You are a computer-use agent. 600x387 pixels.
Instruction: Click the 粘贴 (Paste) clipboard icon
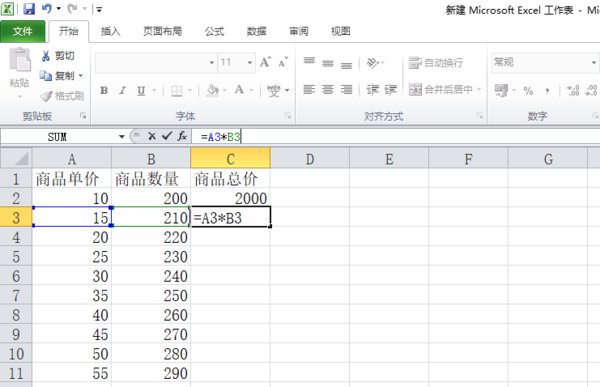20,60
